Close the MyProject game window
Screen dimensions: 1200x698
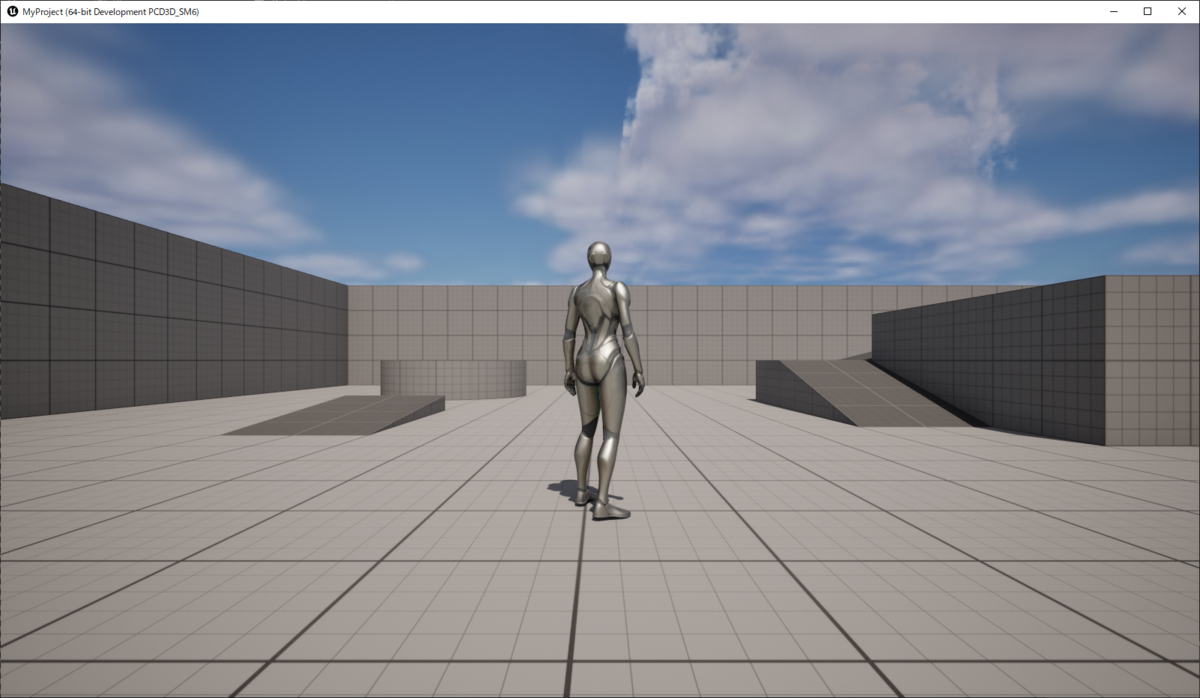(1181, 11)
